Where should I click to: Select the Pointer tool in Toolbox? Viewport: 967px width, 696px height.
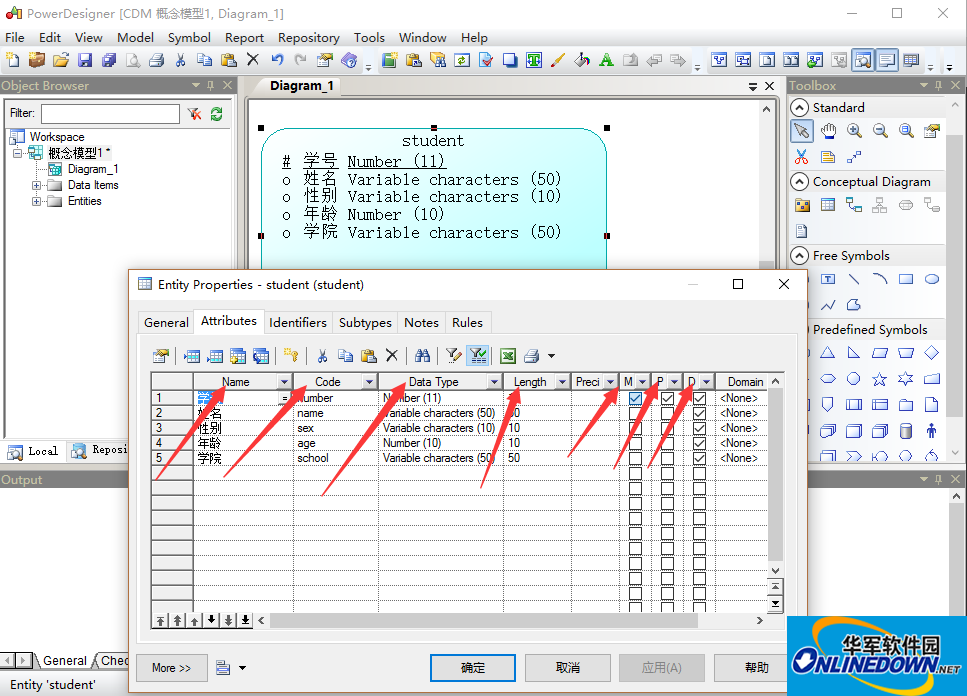tap(802, 131)
